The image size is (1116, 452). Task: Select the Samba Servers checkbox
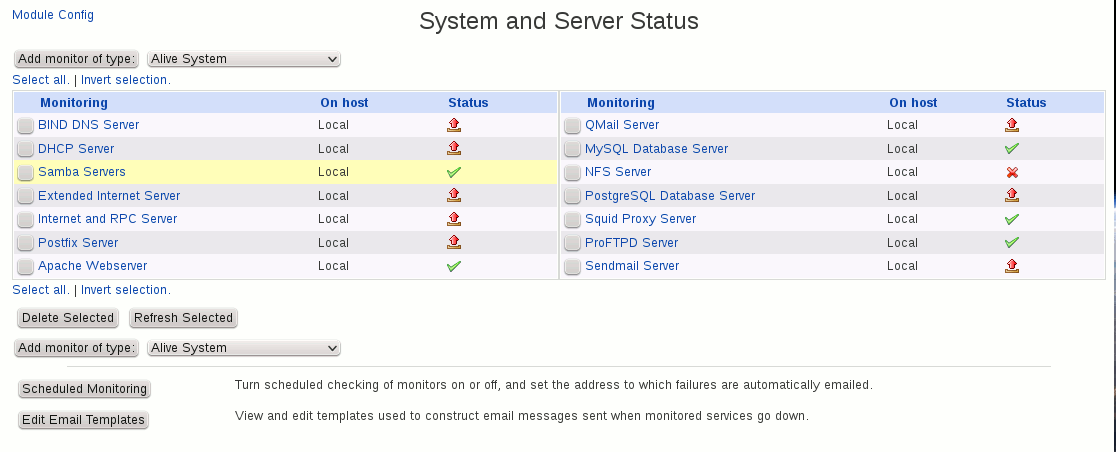pos(26,173)
